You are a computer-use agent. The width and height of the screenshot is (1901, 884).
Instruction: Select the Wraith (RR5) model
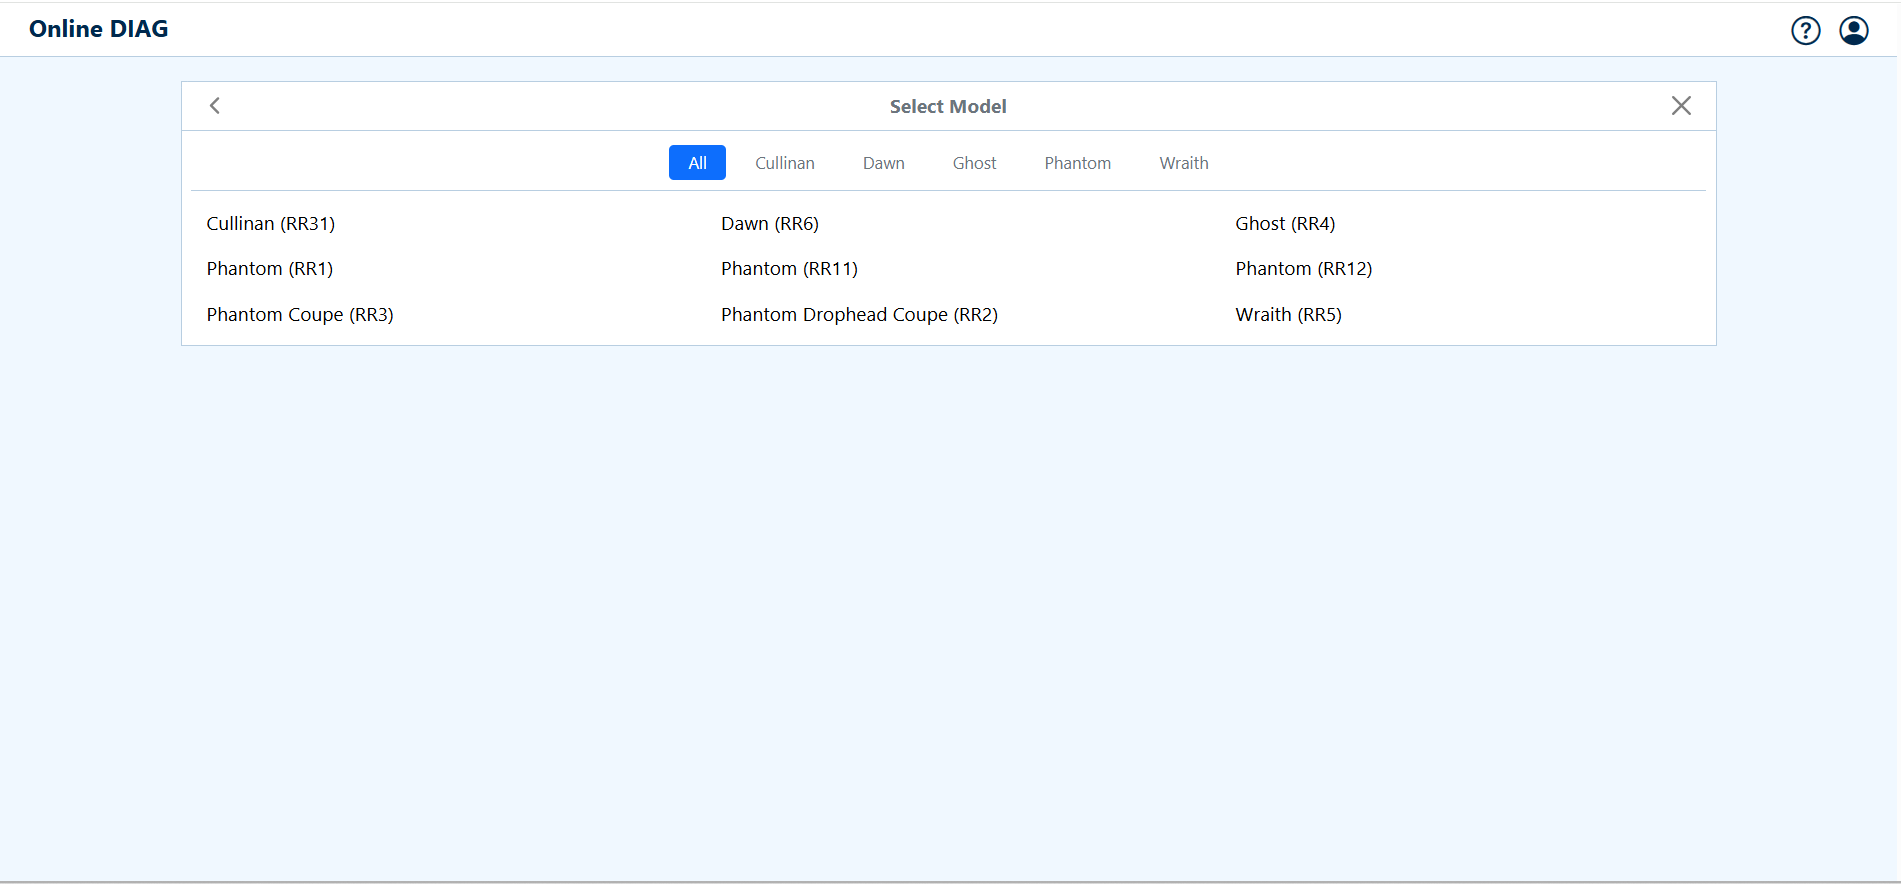(x=1288, y=315)
